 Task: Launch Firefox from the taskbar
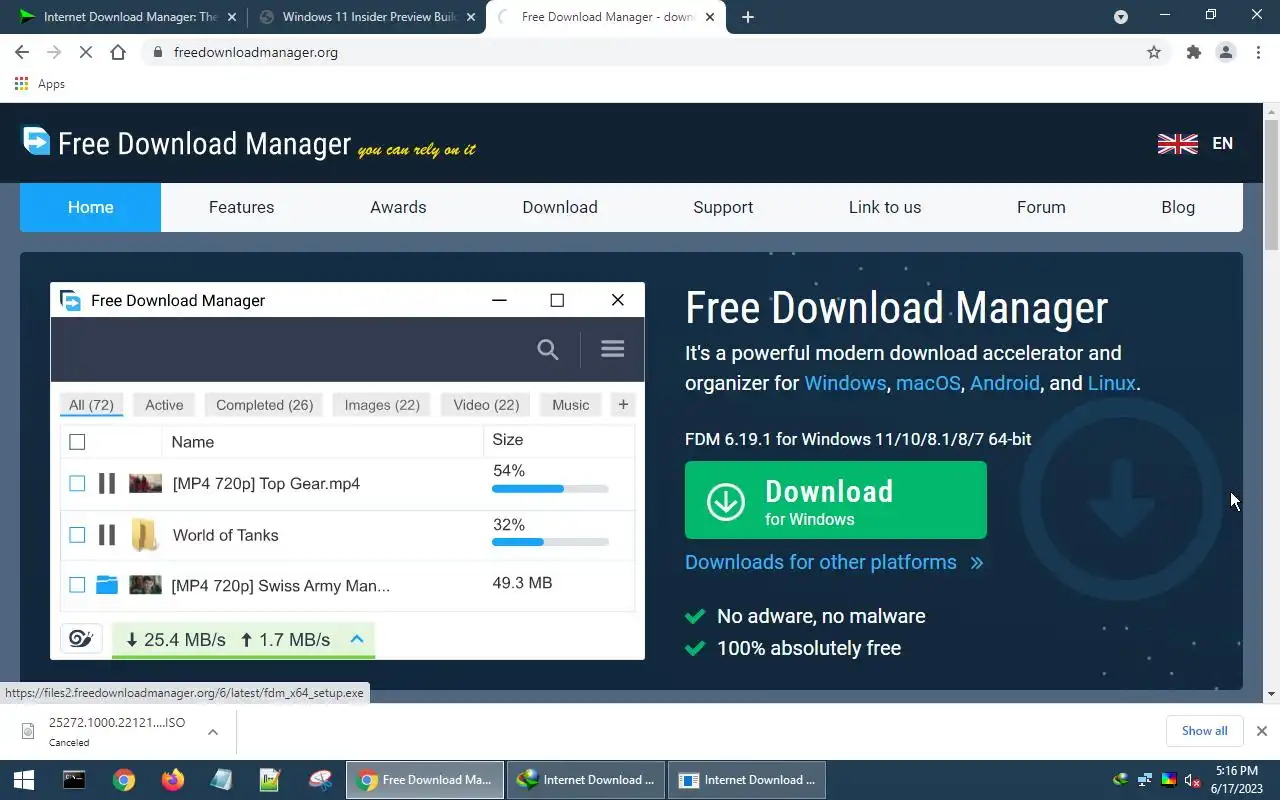(x=173, y=780)
